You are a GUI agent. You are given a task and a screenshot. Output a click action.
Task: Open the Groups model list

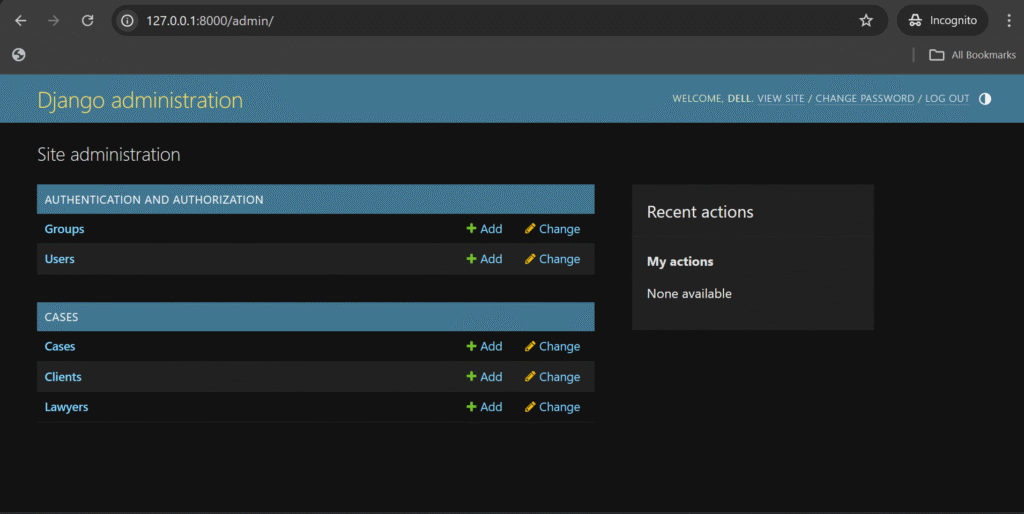point(64,229)
